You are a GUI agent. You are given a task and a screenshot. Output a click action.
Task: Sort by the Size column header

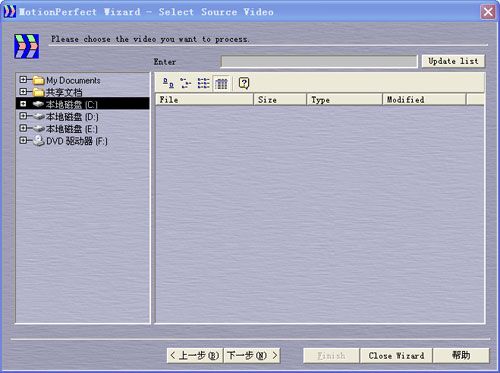tap(280, 100)
